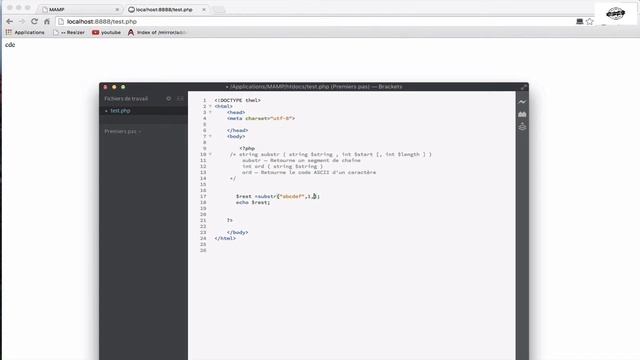Collapse the head tag fold at line 3

(210, 112)
